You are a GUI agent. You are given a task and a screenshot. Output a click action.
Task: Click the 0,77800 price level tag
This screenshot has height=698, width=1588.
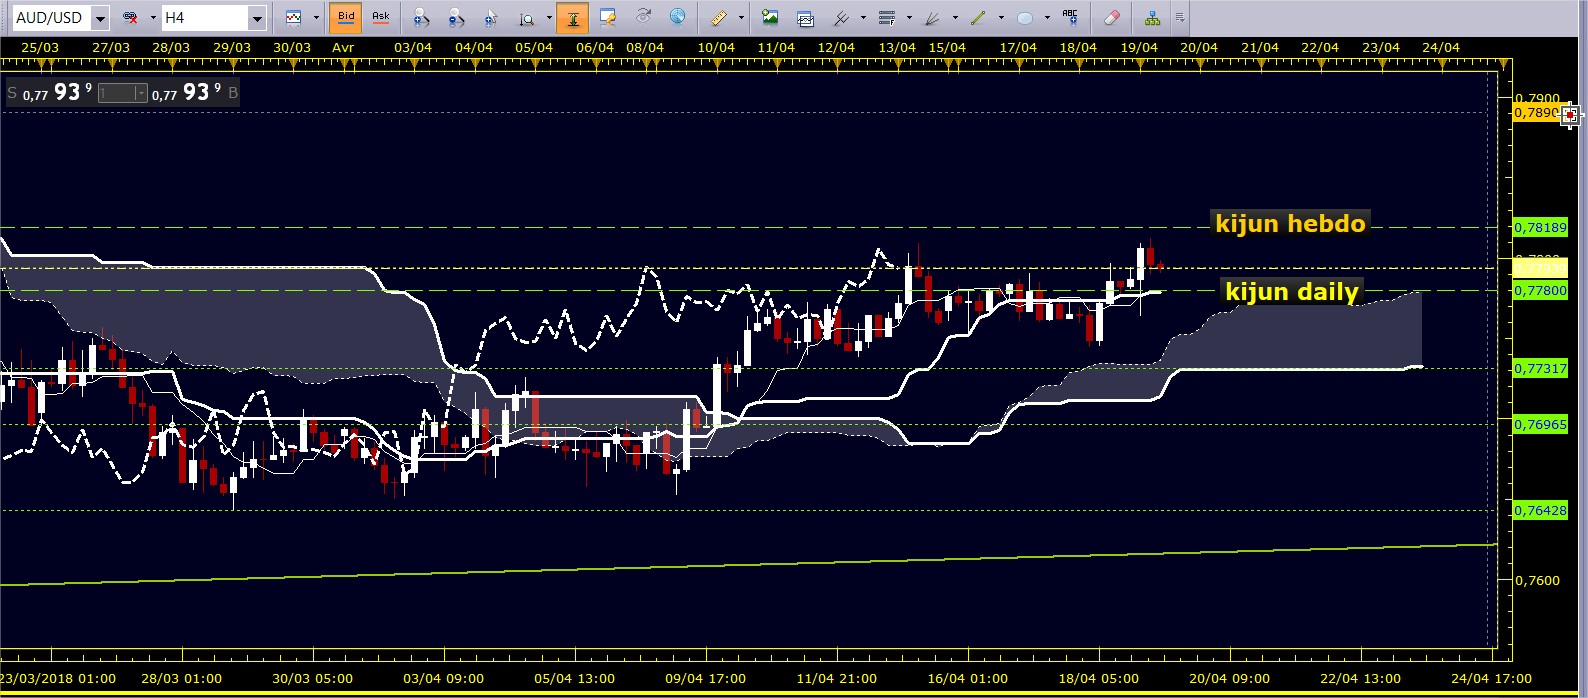1540,290
